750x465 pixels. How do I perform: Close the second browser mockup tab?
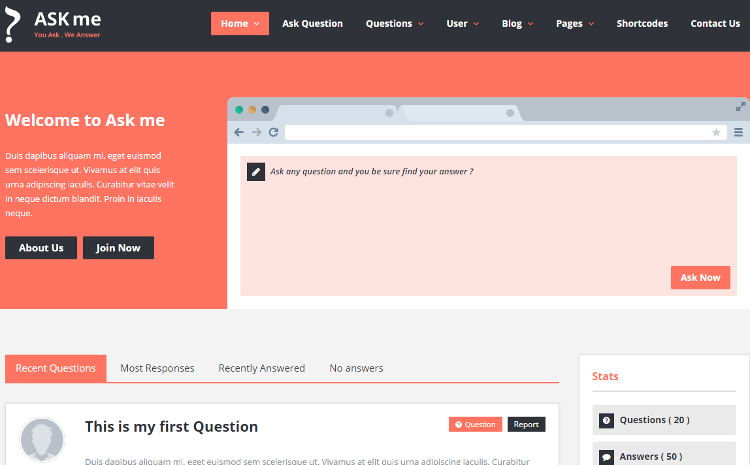coord(510,113)
